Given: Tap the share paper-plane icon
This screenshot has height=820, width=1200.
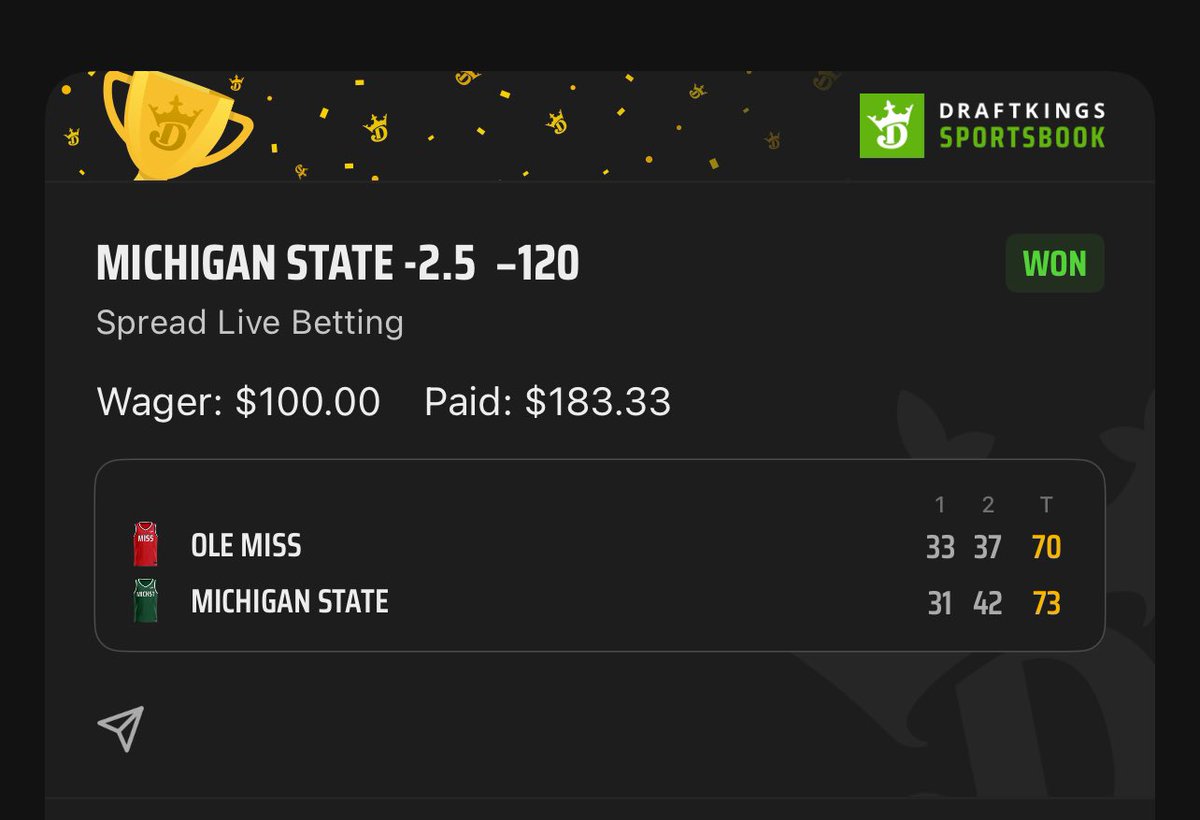Looking at the screenshot, I should (121, 728).
